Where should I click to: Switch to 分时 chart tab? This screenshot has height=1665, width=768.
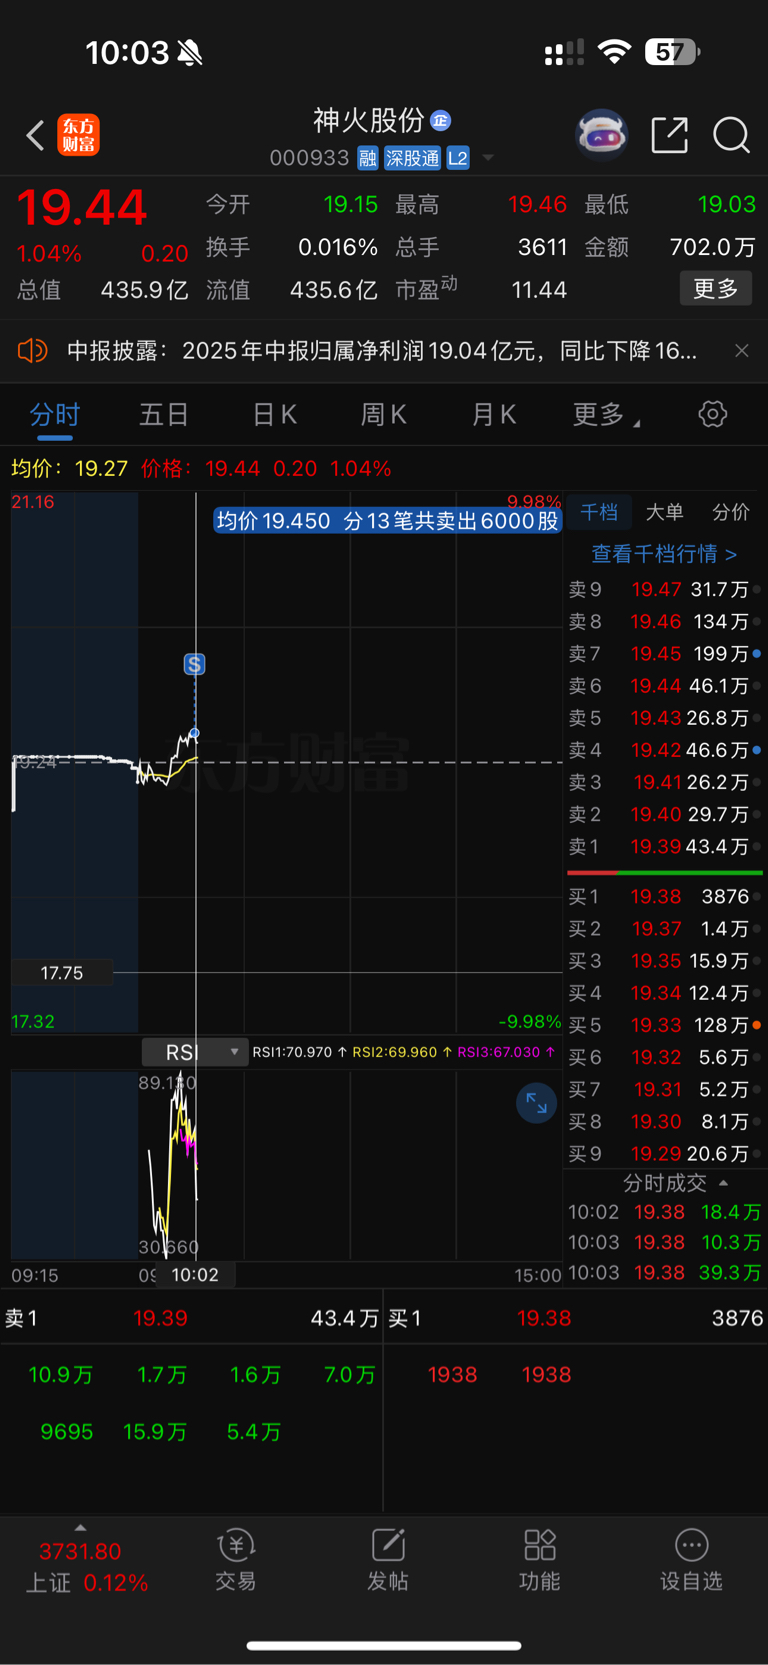(54, 414)
